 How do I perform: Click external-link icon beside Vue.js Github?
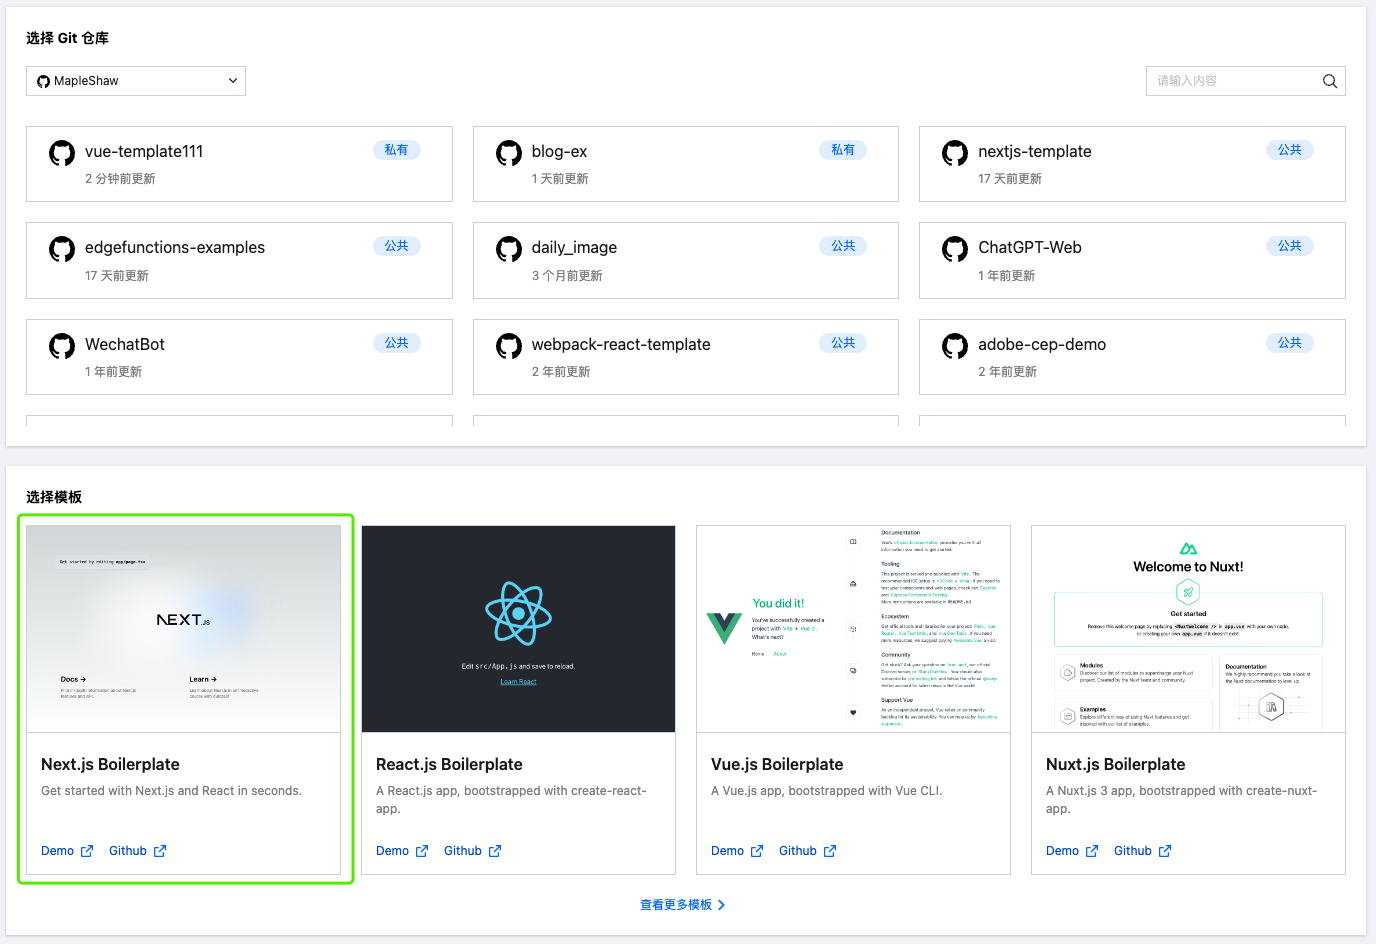click(830, 851)
